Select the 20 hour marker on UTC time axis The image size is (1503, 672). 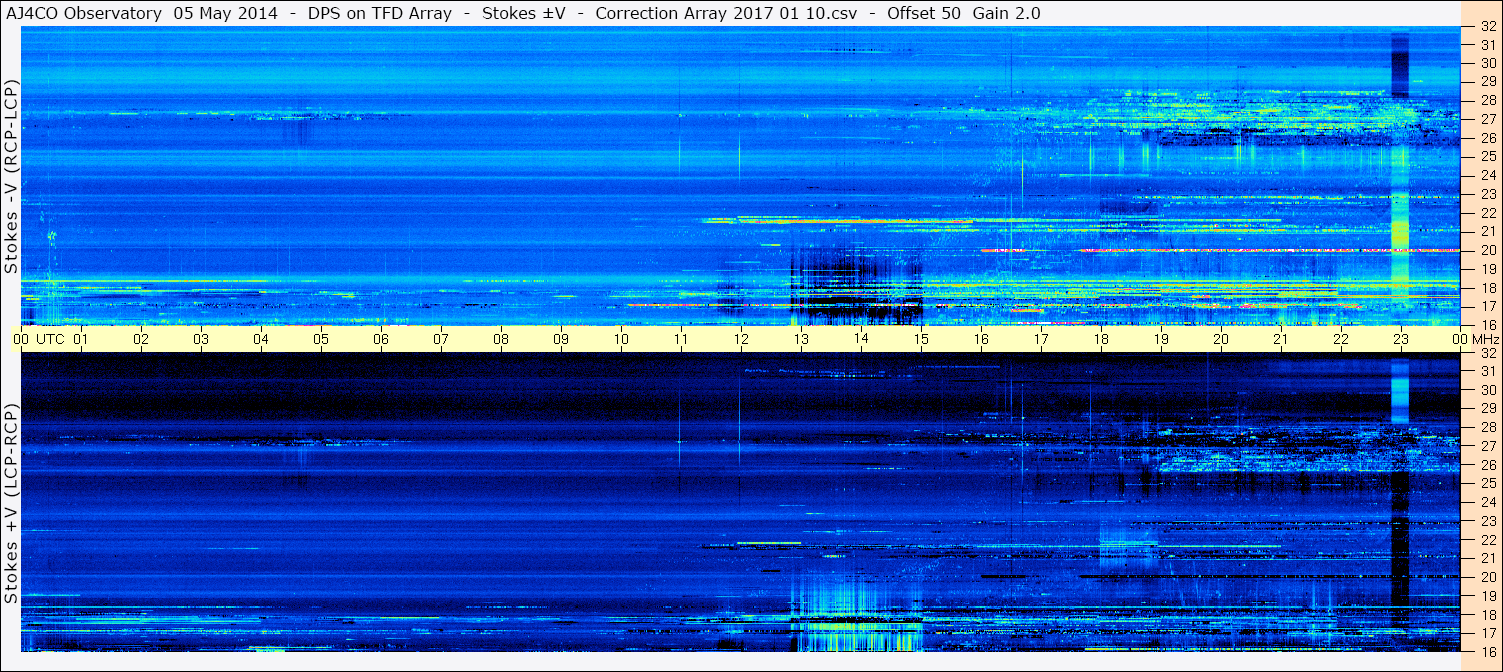(1221, 339)
